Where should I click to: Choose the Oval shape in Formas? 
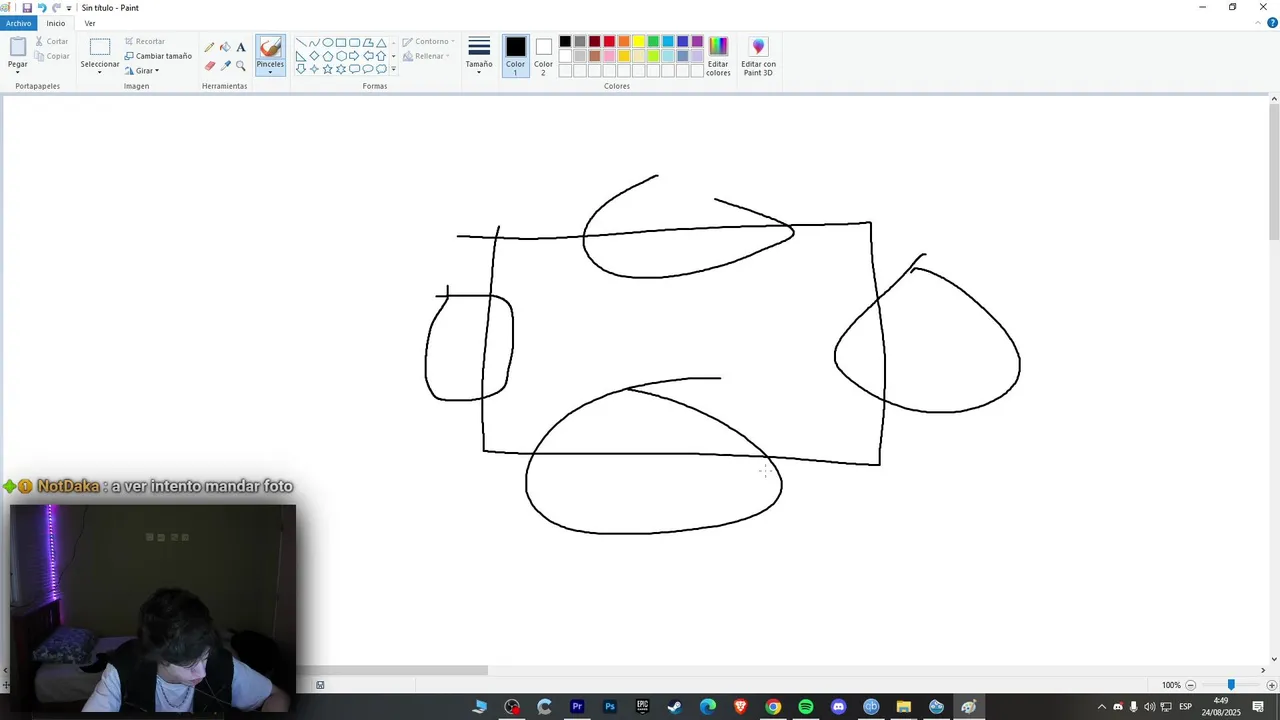click(328, 43)
